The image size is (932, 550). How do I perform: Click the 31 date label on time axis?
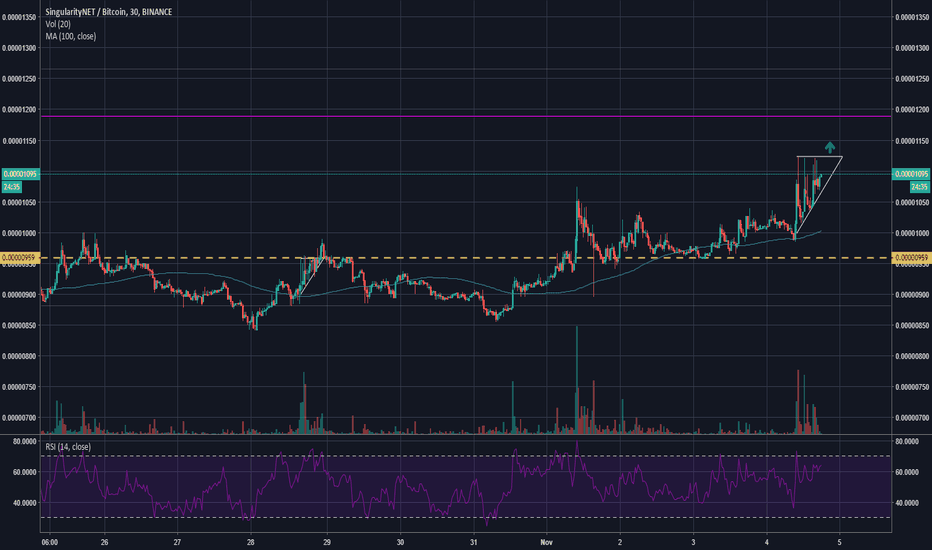[474, 542]
